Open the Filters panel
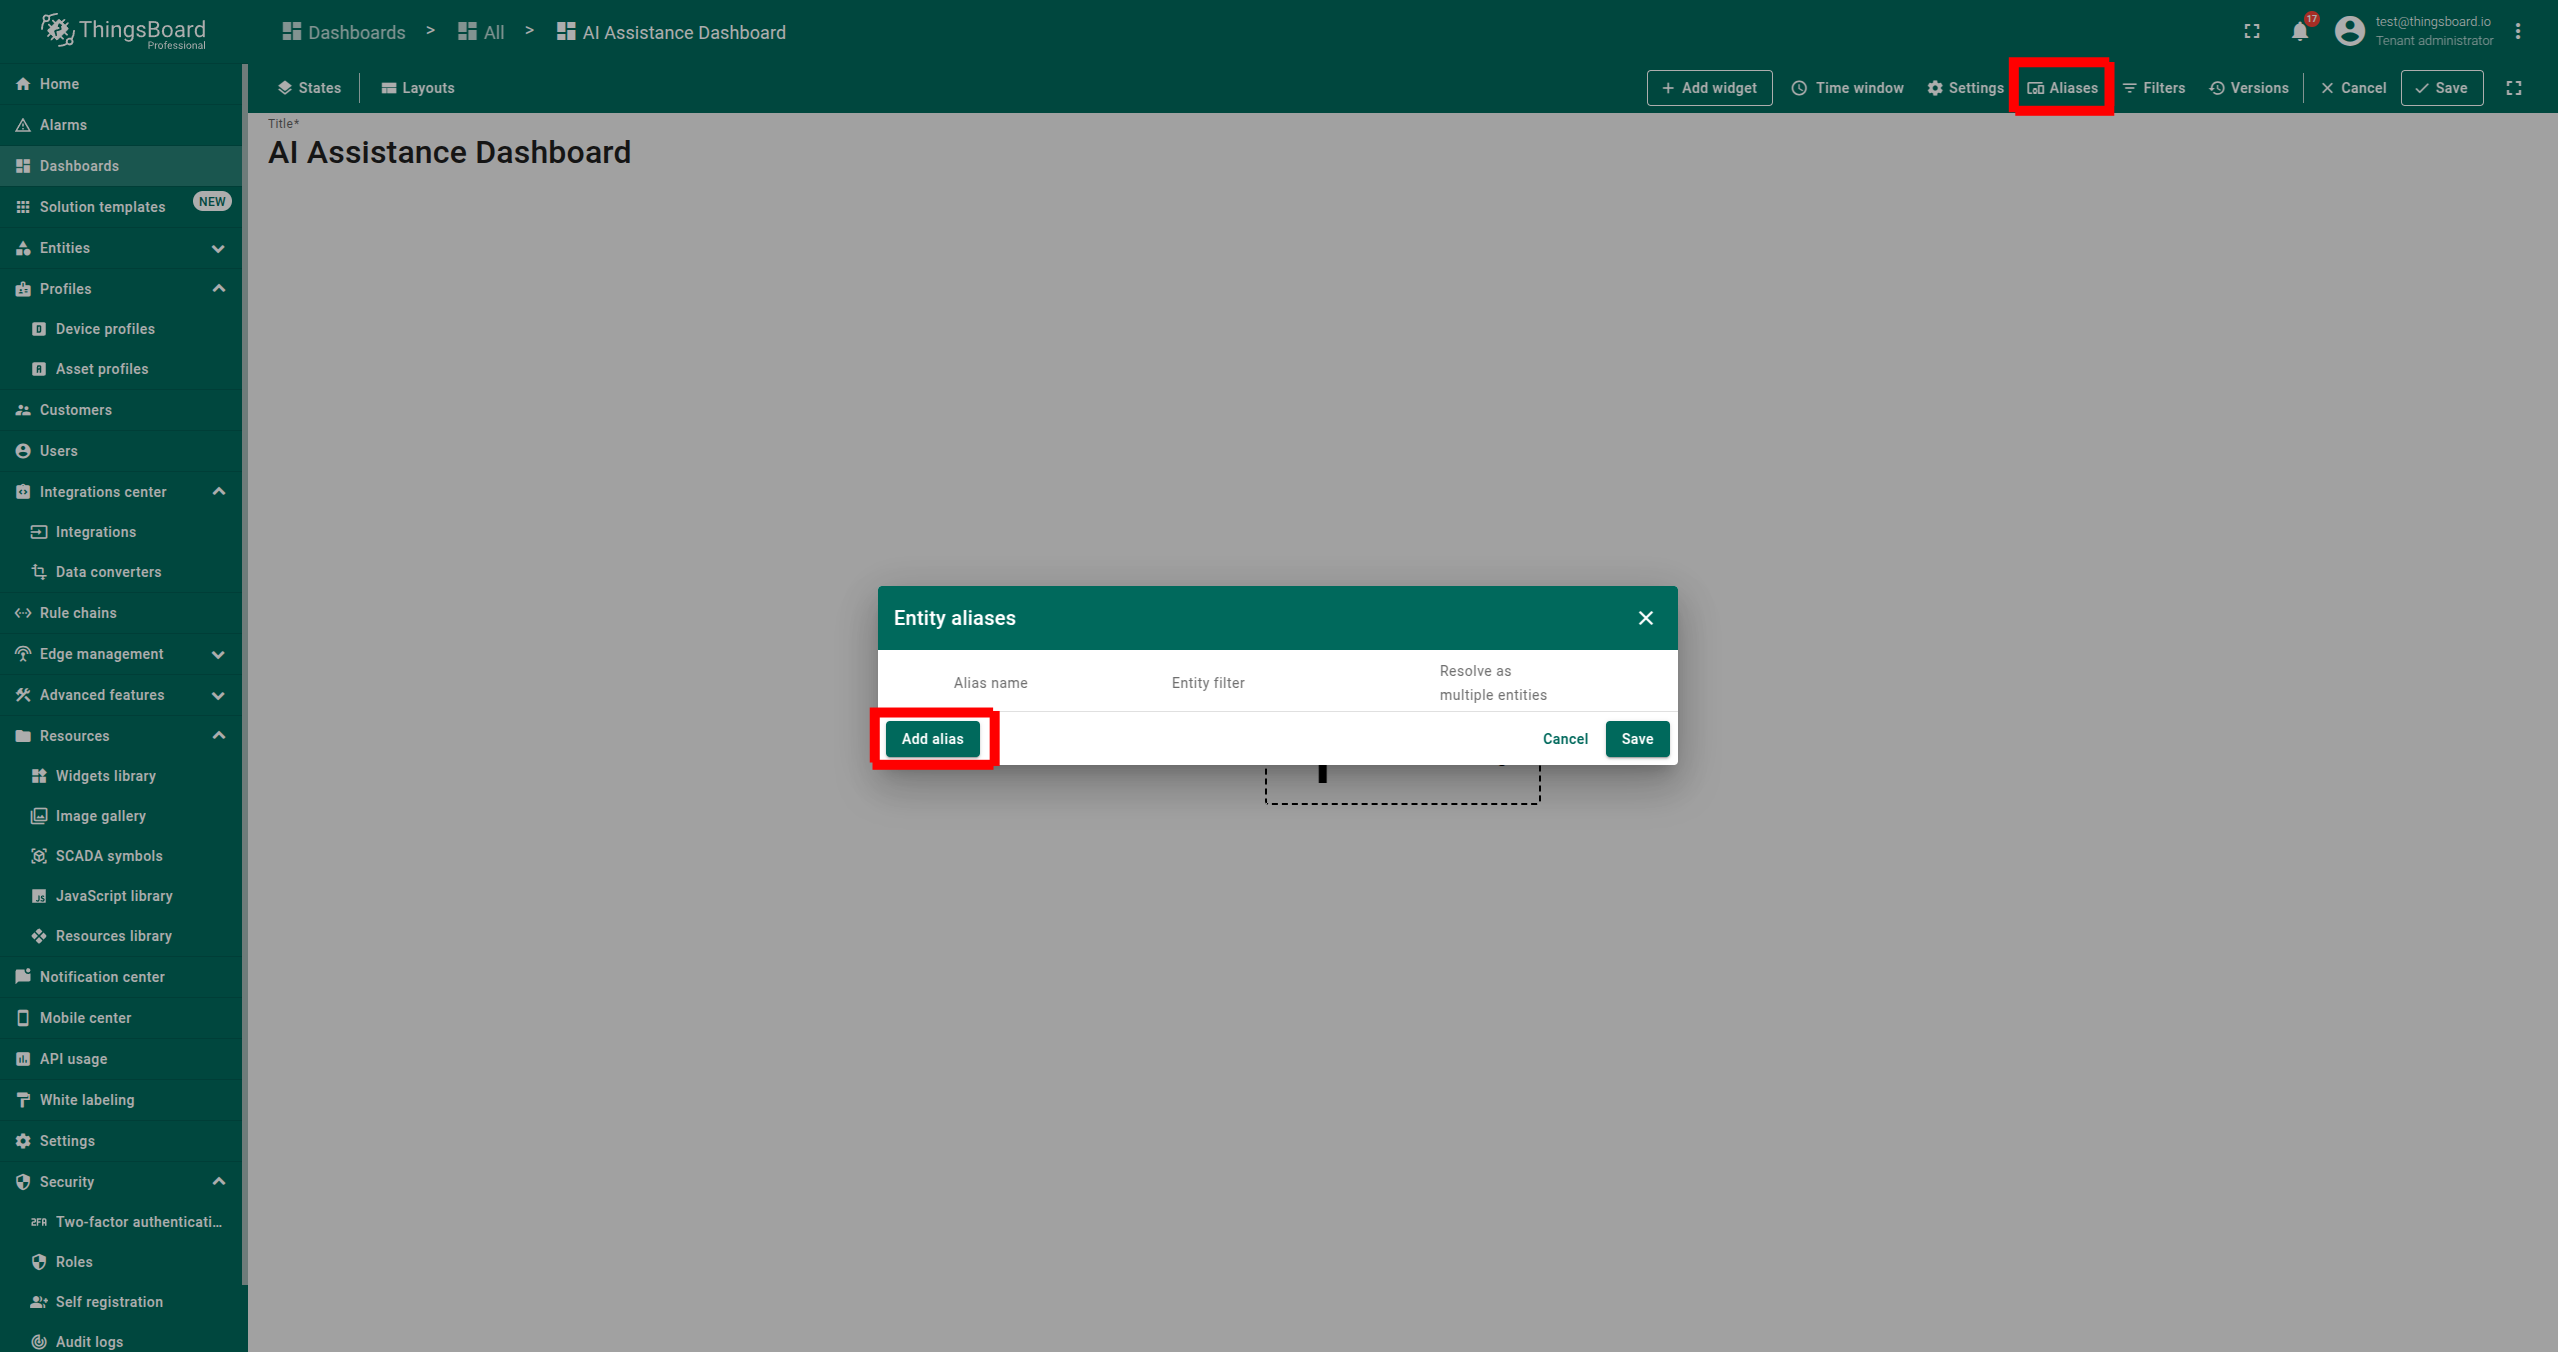2558x1352 pixels. pos(2154,88)
